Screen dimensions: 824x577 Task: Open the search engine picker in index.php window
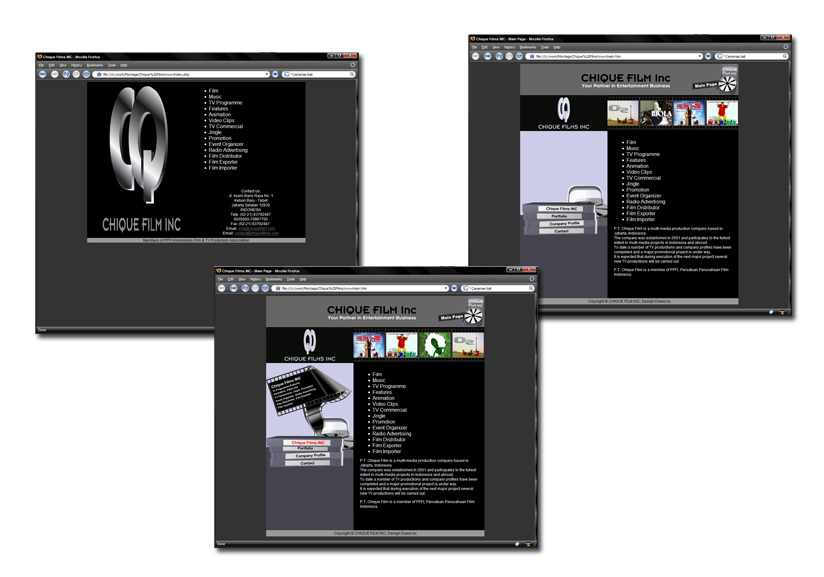click(x=287, y=74)
